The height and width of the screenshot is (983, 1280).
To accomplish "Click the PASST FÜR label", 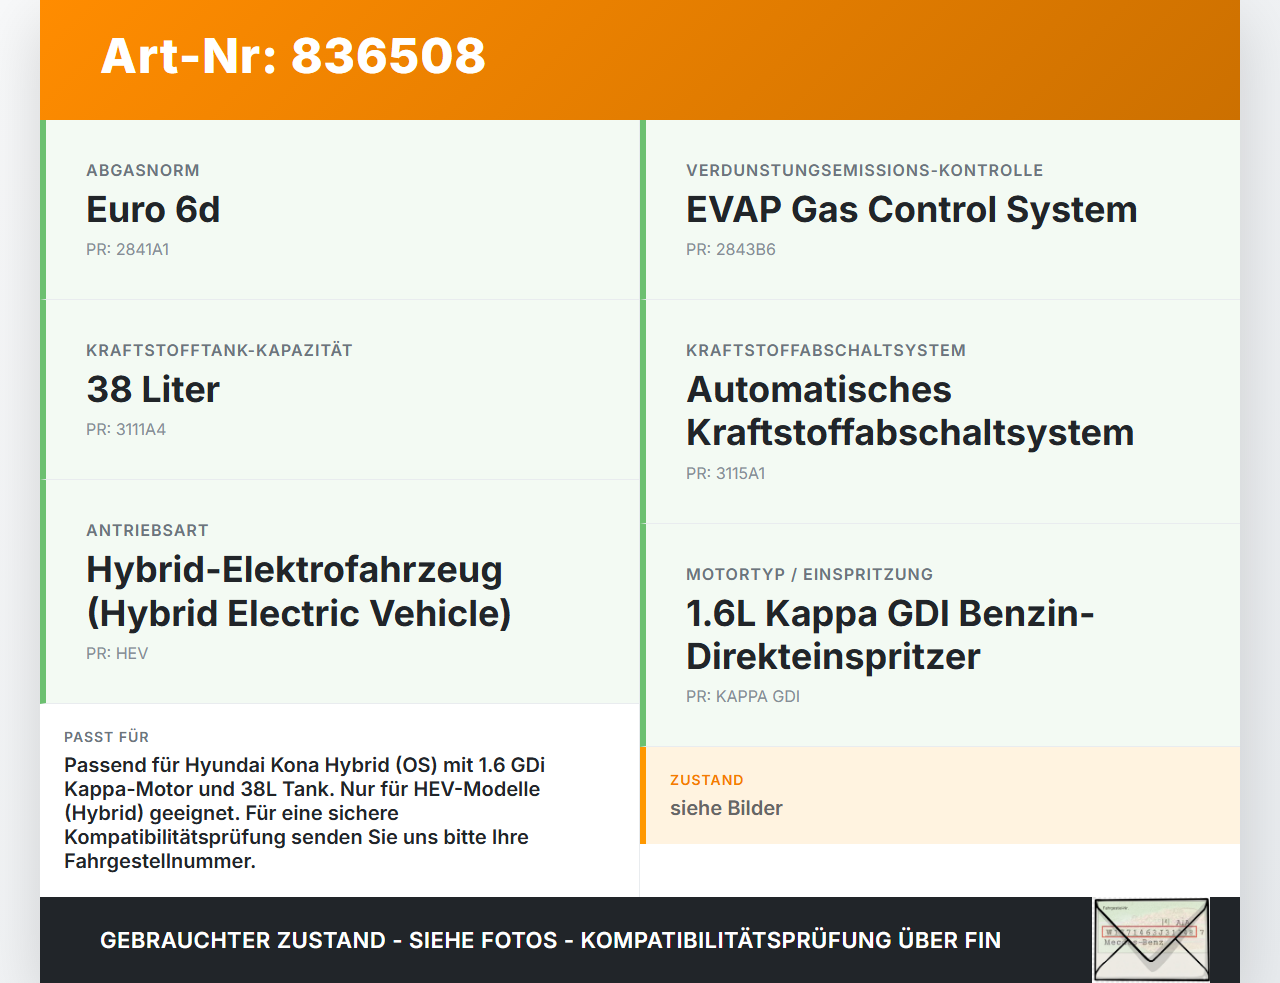I will click(106, 737).
